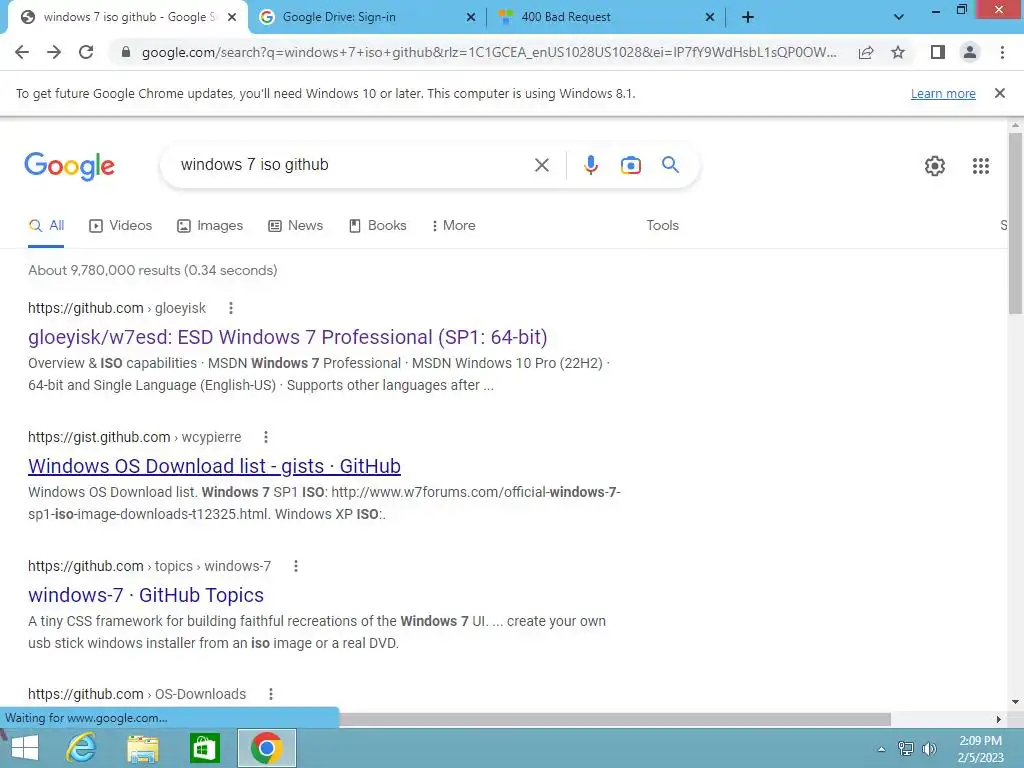
Task: Go forward using the browser forward arrow
Action: click(54, 52)
